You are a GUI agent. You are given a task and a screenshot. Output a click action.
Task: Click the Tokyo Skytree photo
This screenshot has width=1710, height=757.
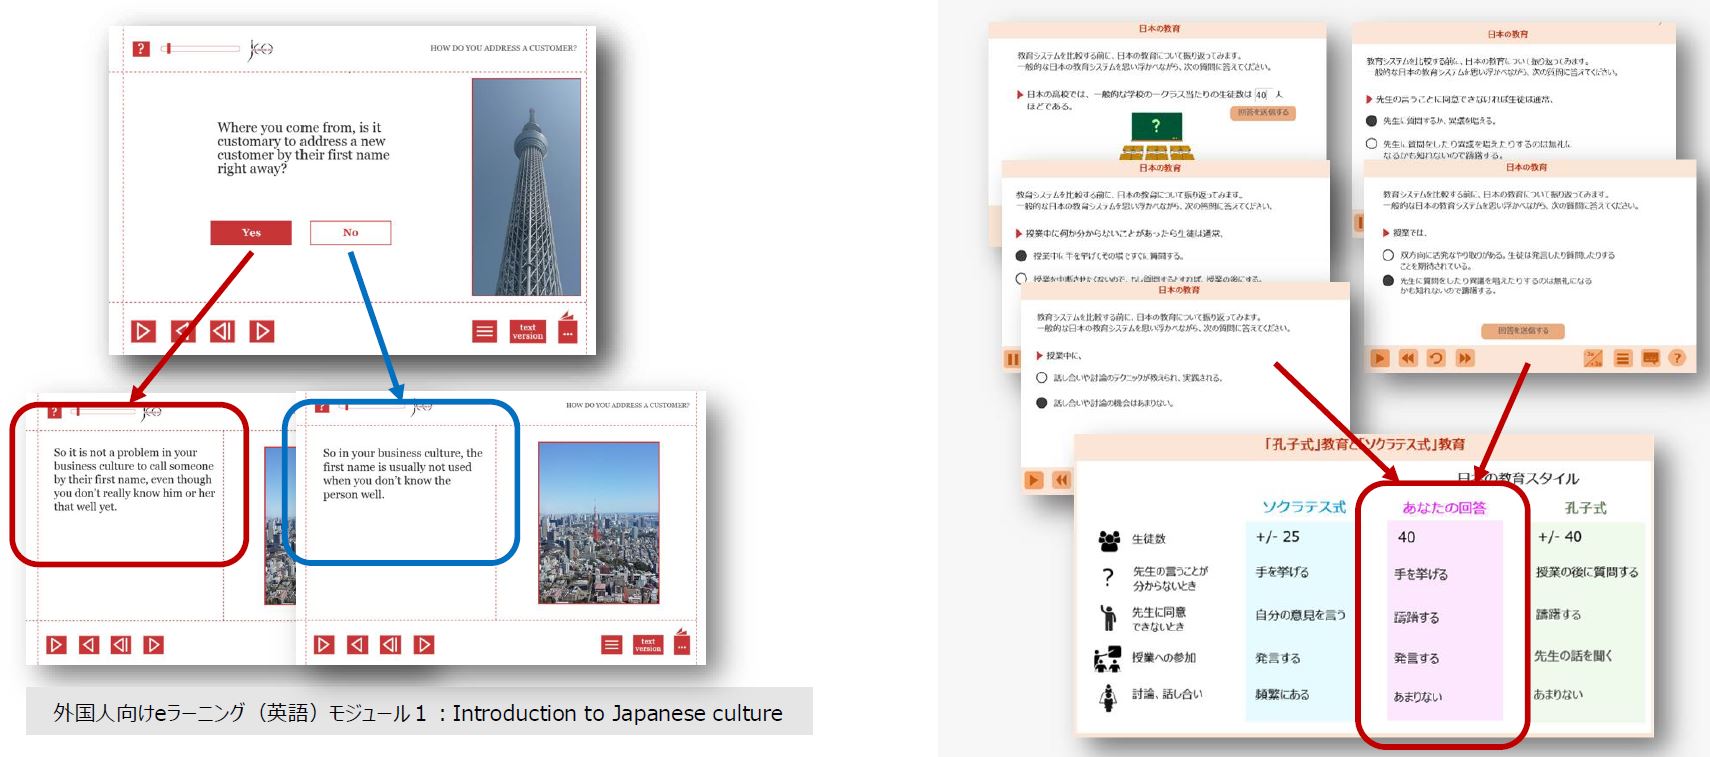pos(526,187)
